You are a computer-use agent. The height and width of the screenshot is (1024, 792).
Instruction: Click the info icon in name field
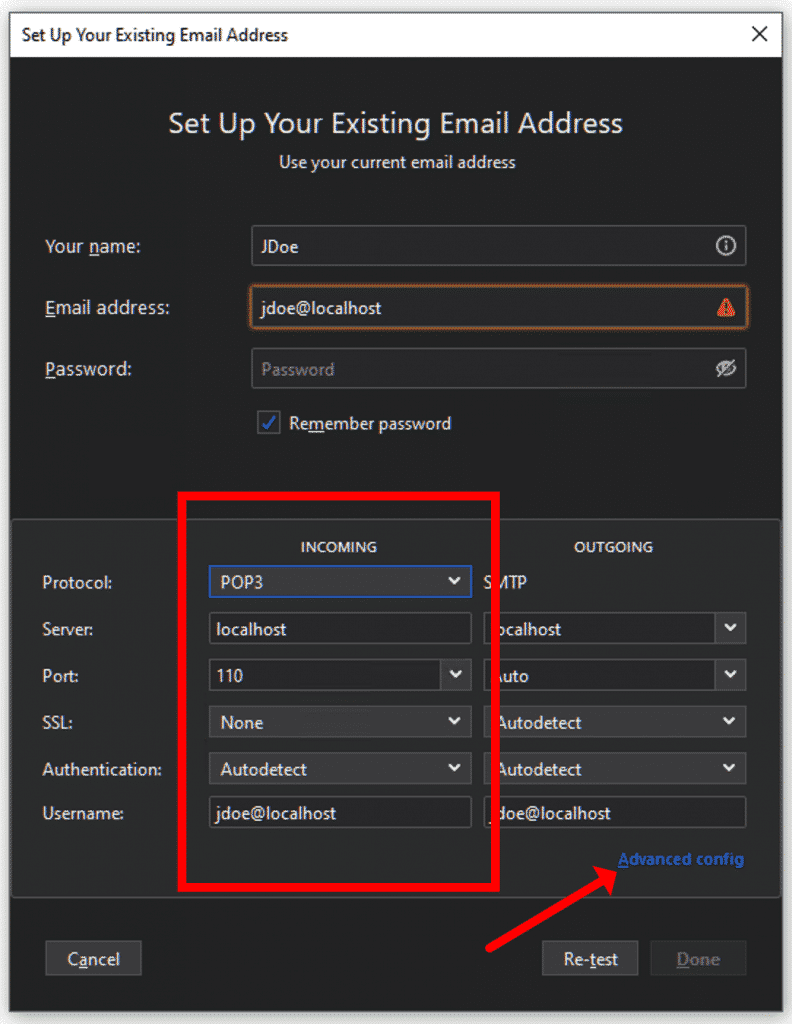(725, 246)
